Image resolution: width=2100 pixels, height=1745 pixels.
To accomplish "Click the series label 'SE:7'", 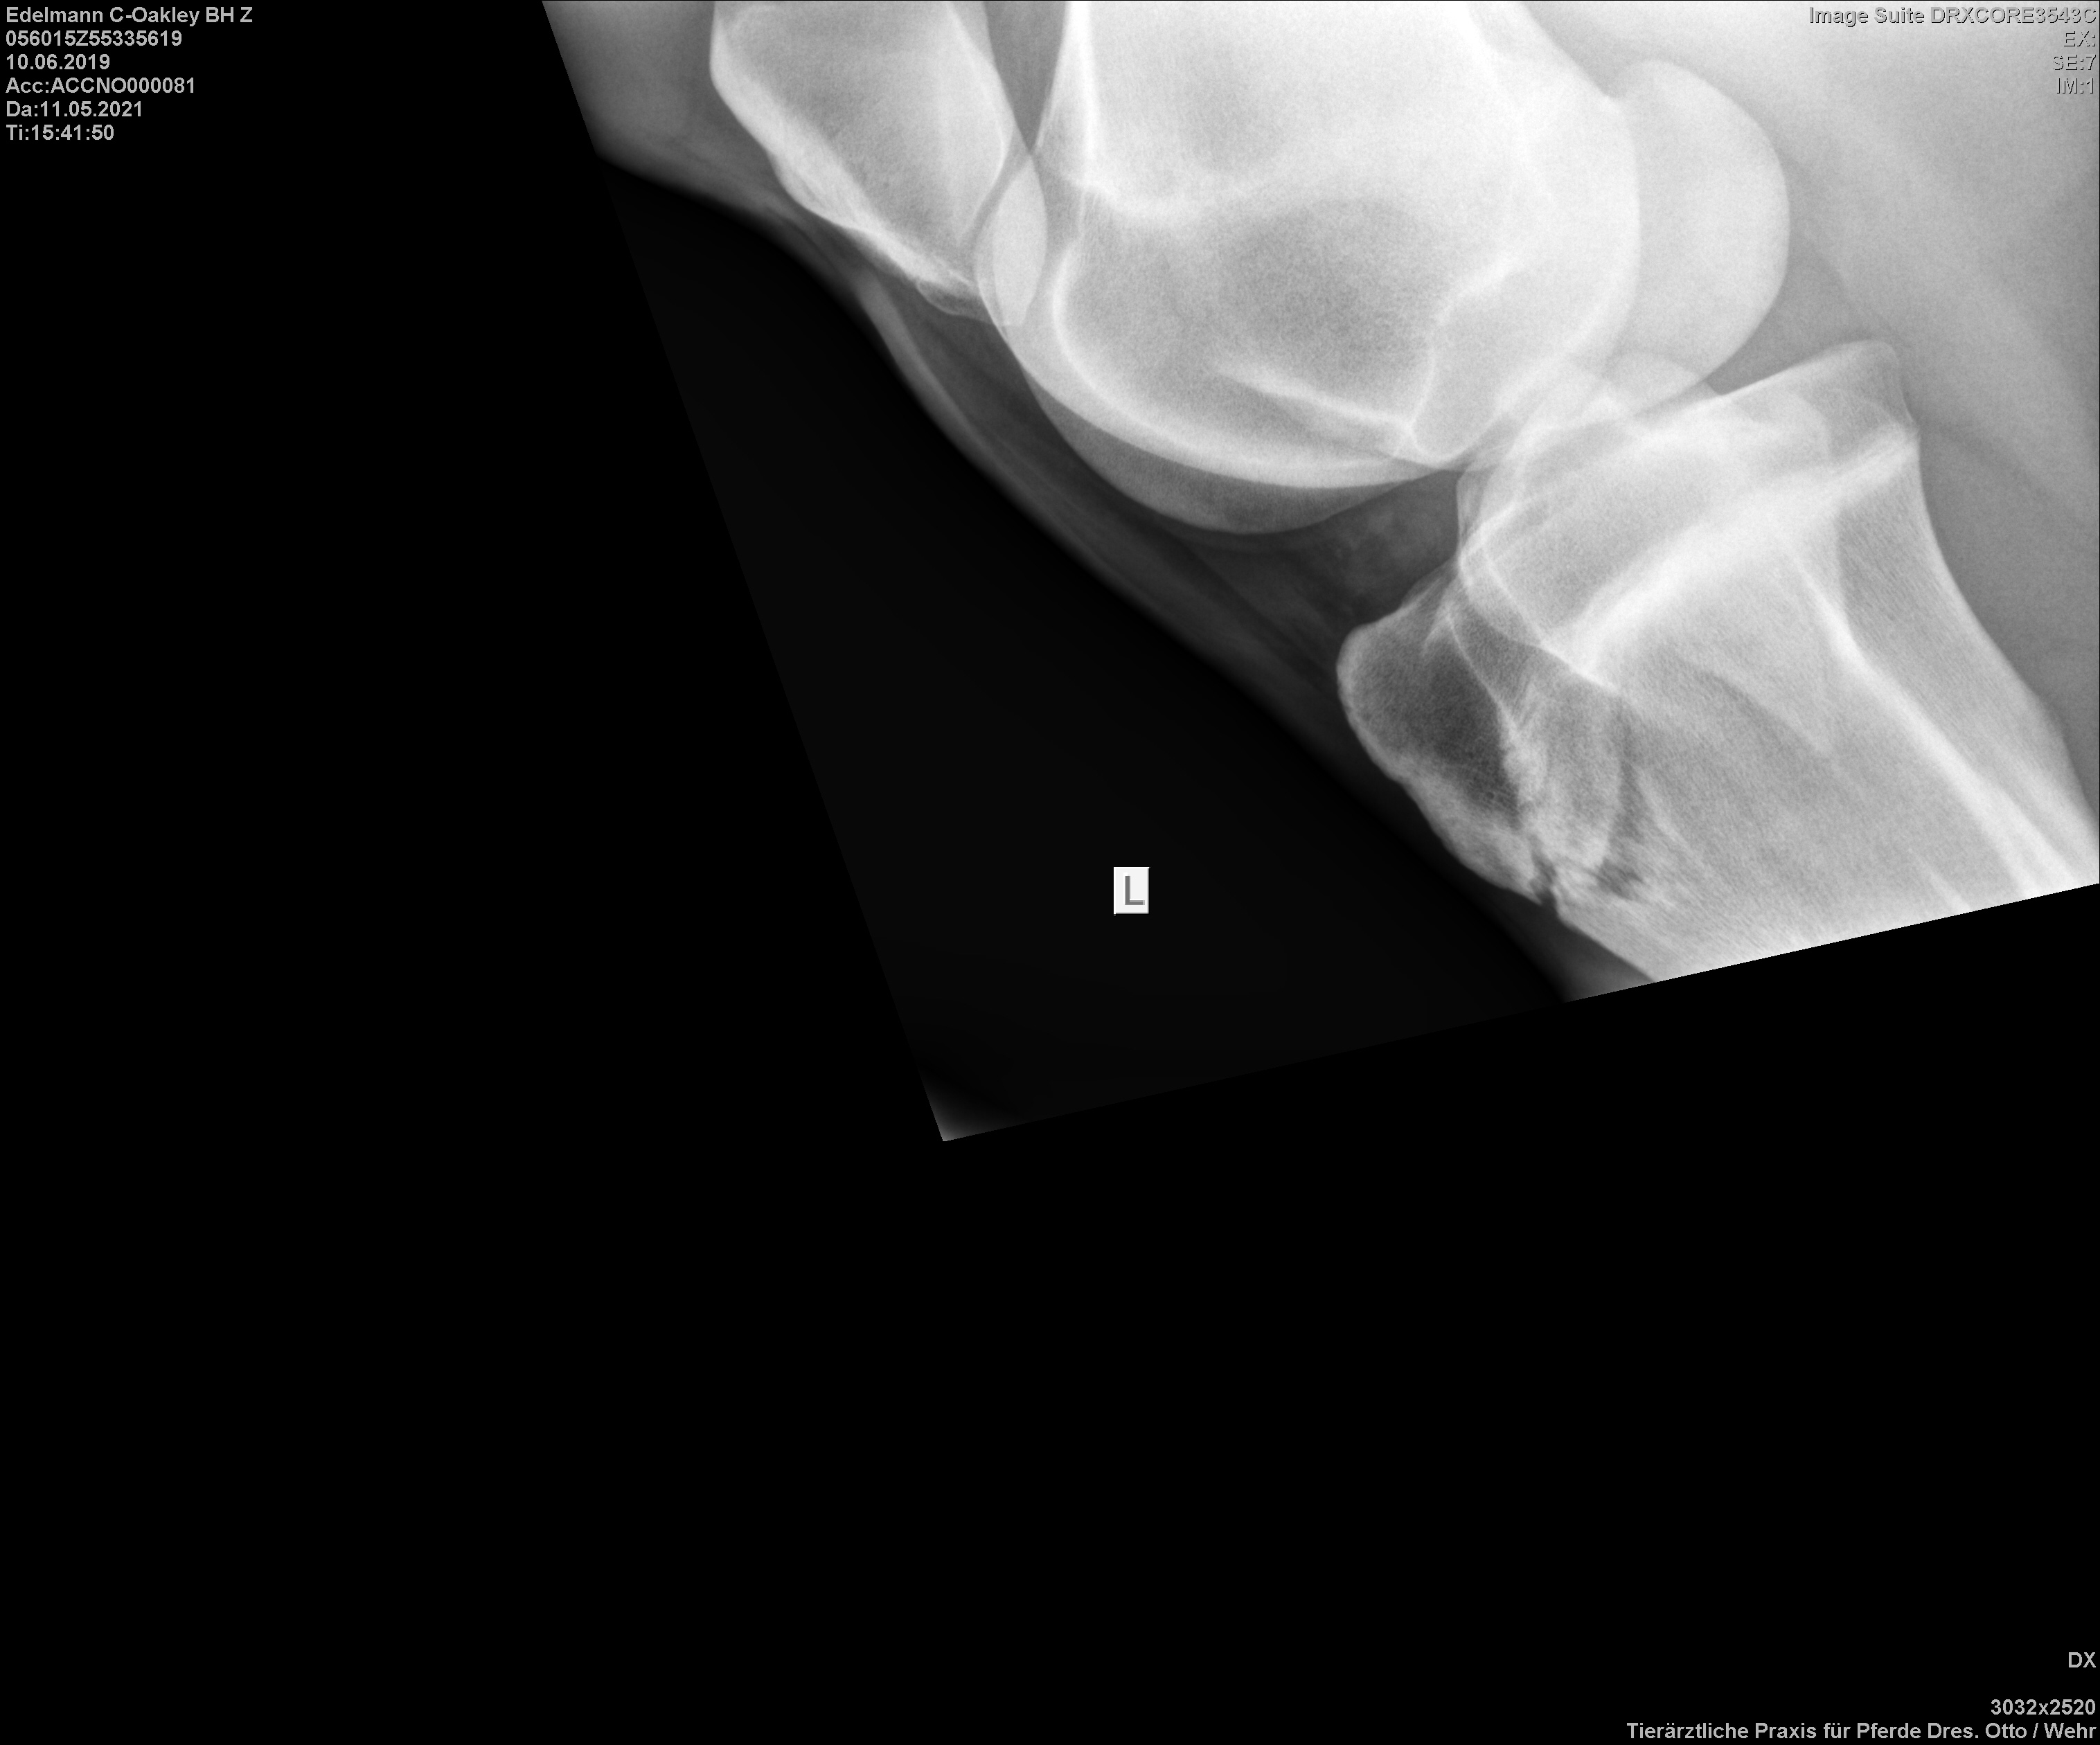I will tap(2074, 62).
